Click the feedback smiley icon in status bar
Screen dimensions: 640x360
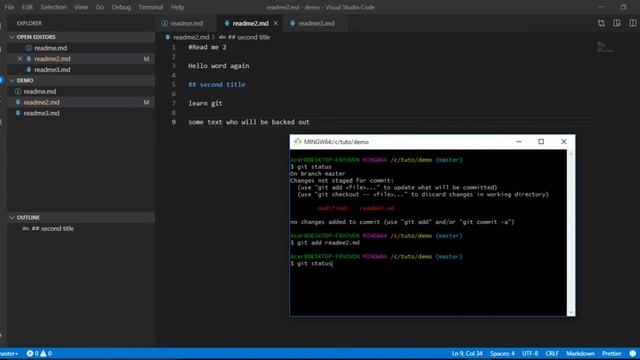pos(633,353)
